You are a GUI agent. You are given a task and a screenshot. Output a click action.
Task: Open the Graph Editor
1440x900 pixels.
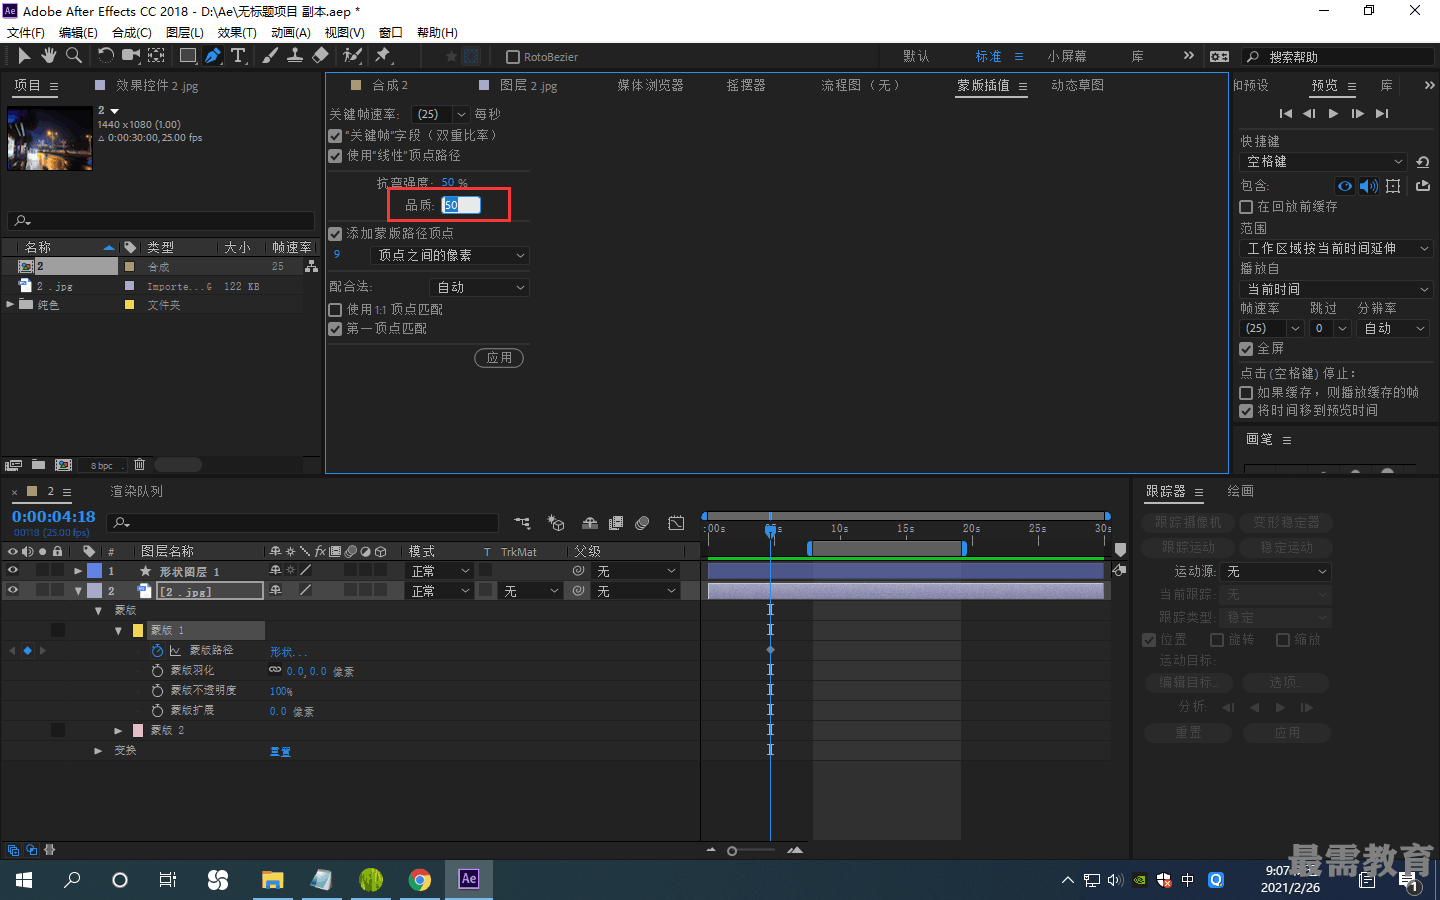676,523
